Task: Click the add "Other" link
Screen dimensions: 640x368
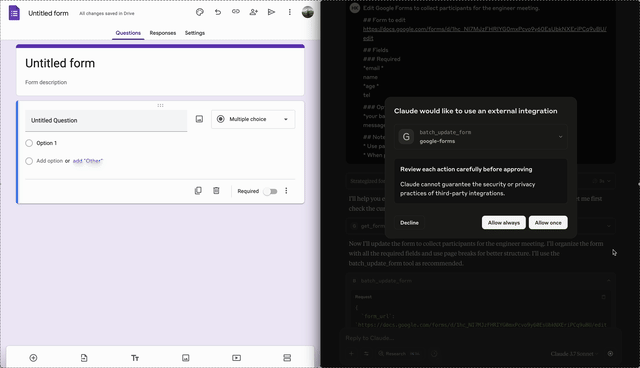Action: (88, 161)
